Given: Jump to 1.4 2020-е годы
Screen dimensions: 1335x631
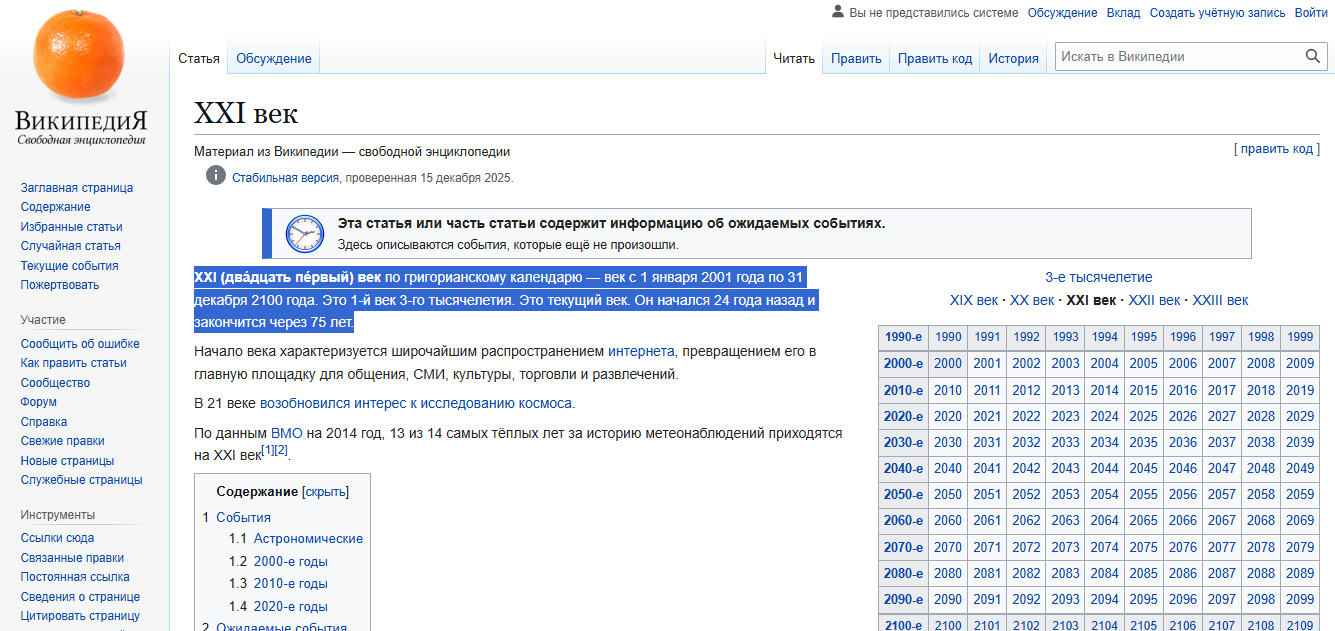Looking at the screenshot, I should pyautogui.click(x=278, y=607).
